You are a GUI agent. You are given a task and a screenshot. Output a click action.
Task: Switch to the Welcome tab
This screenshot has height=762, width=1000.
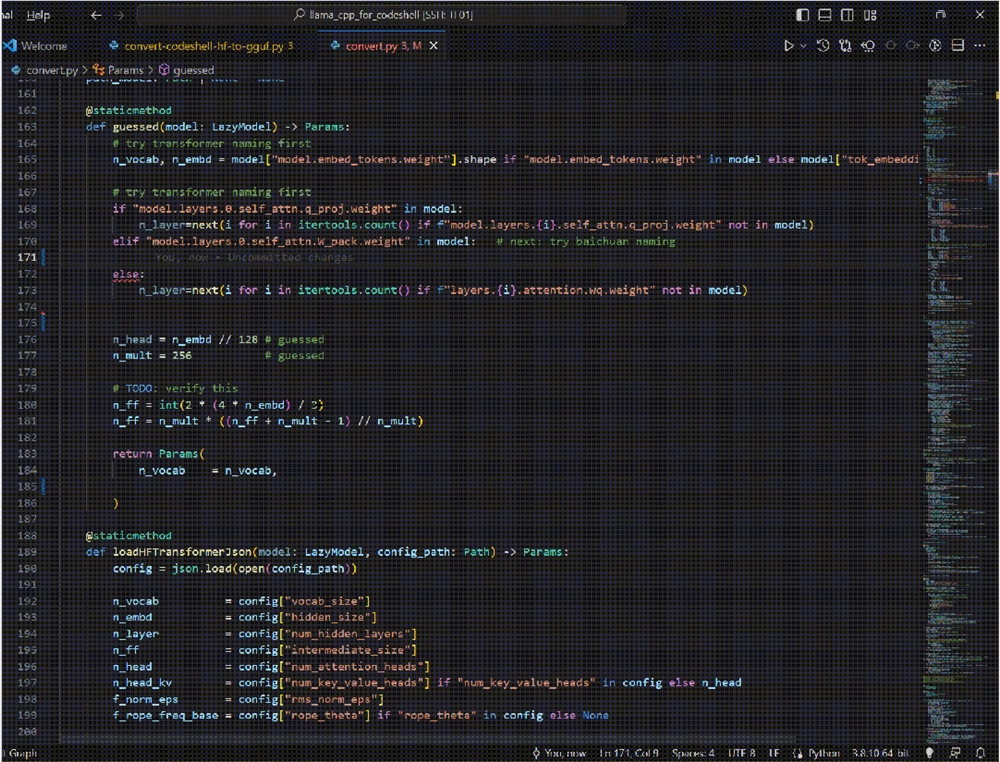click(36, 46)
